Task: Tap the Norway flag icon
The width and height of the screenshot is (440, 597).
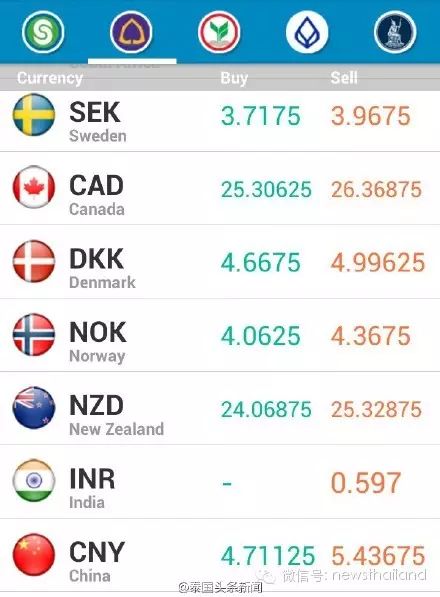Action: tap(34, 335)
